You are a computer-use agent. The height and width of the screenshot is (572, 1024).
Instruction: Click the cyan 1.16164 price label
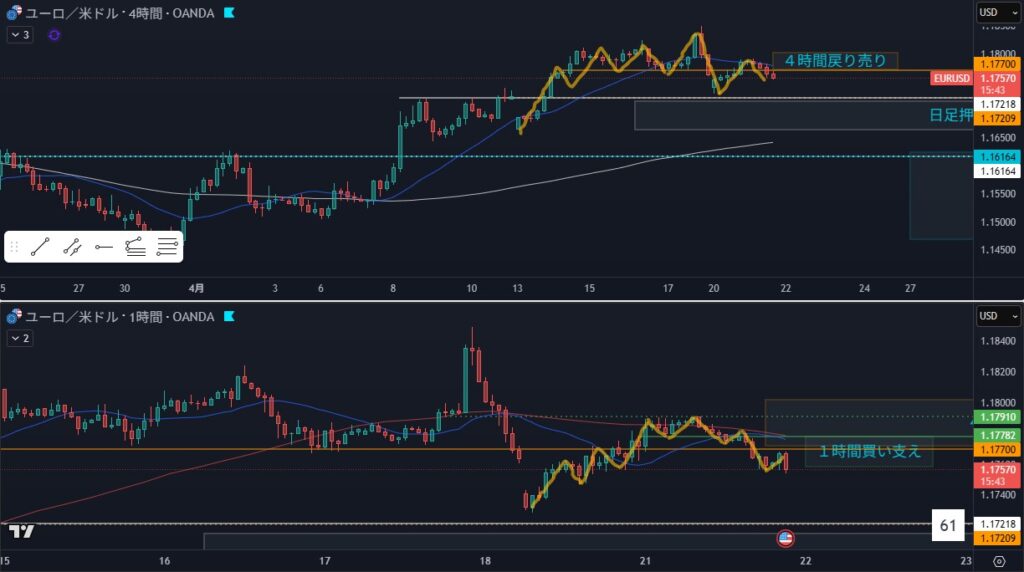point(997,157)
